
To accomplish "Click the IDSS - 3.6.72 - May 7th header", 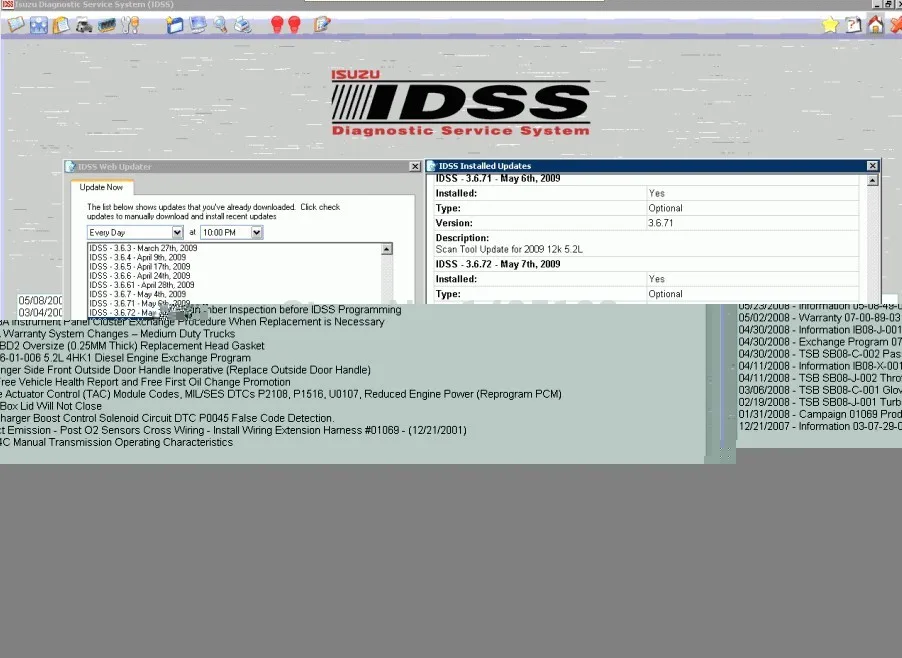I will click(x=498, y=264).
